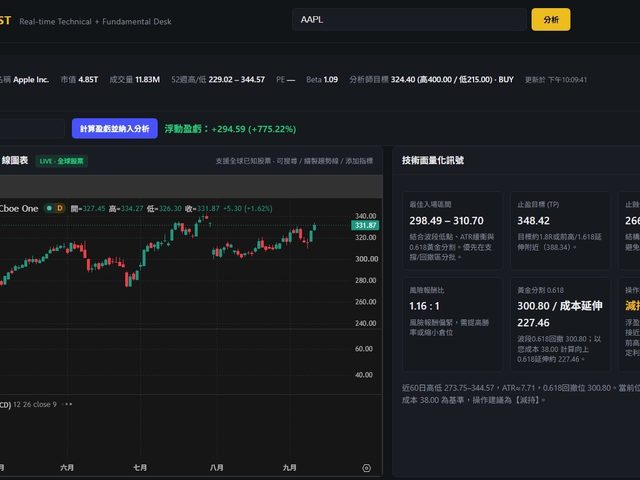Viewport: 640px width, 480px height.
Task: Open the MACD indicator more options dots
Action: (69, 404)
